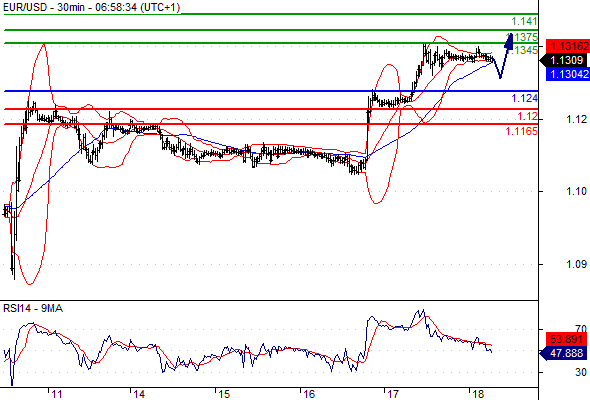Click the red 1.1165 support label
The image size is (590, 400).
click(521, 131)
